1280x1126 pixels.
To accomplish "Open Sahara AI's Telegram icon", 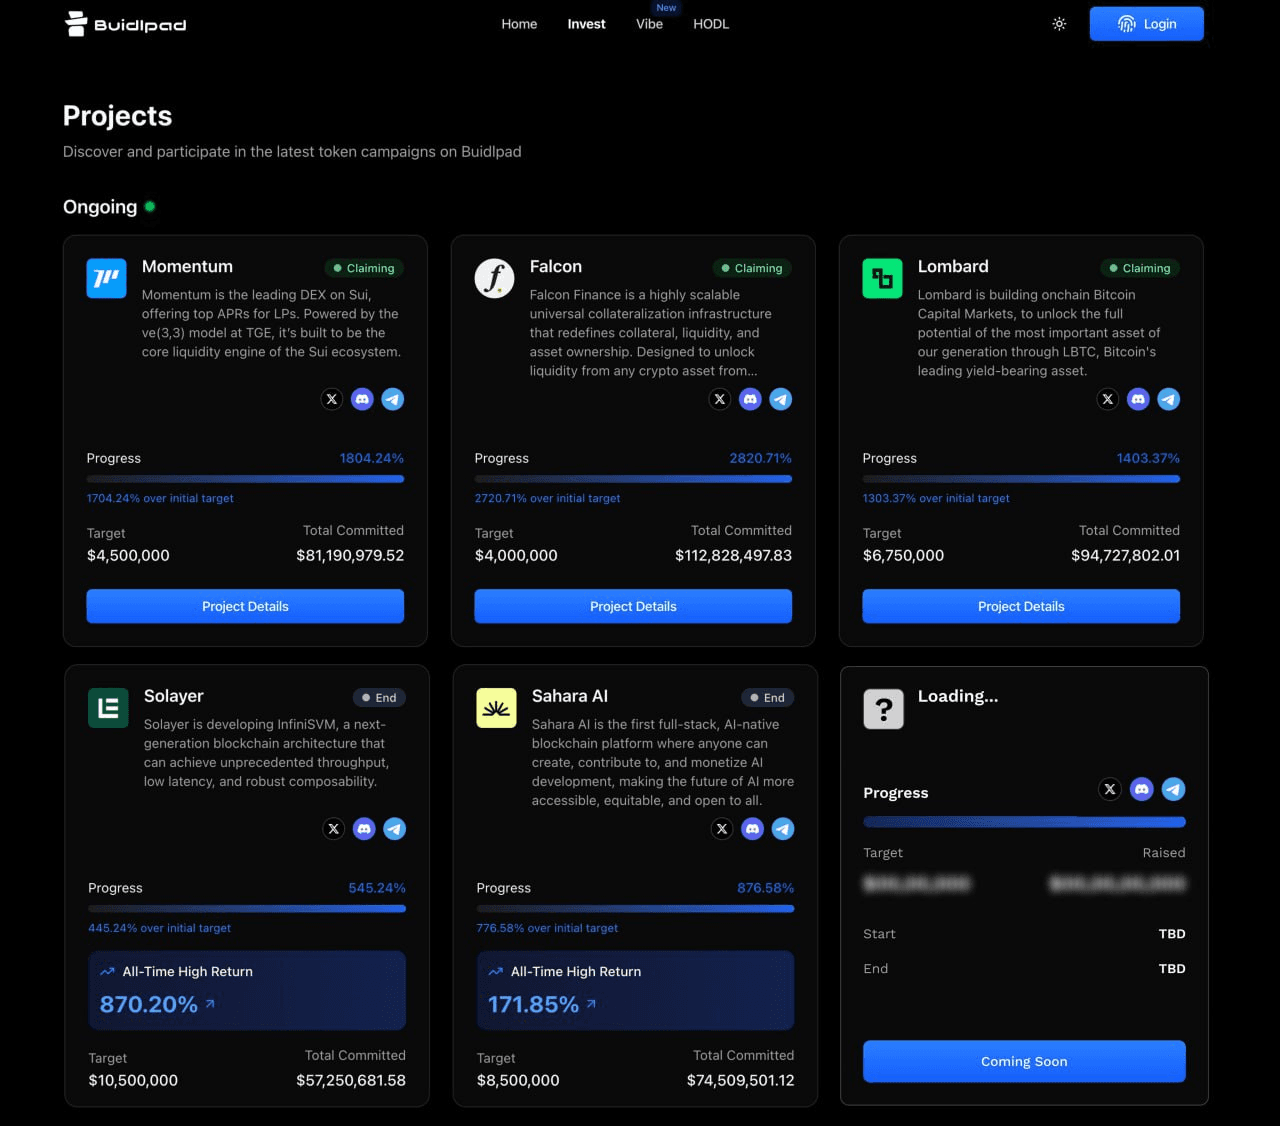I will [x=783, y=829].
